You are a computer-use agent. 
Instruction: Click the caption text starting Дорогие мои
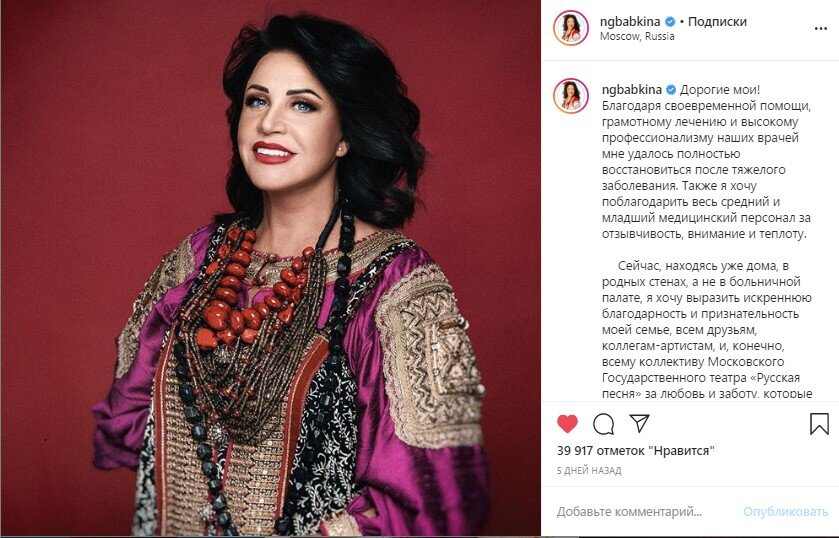(x=706, y=162)
